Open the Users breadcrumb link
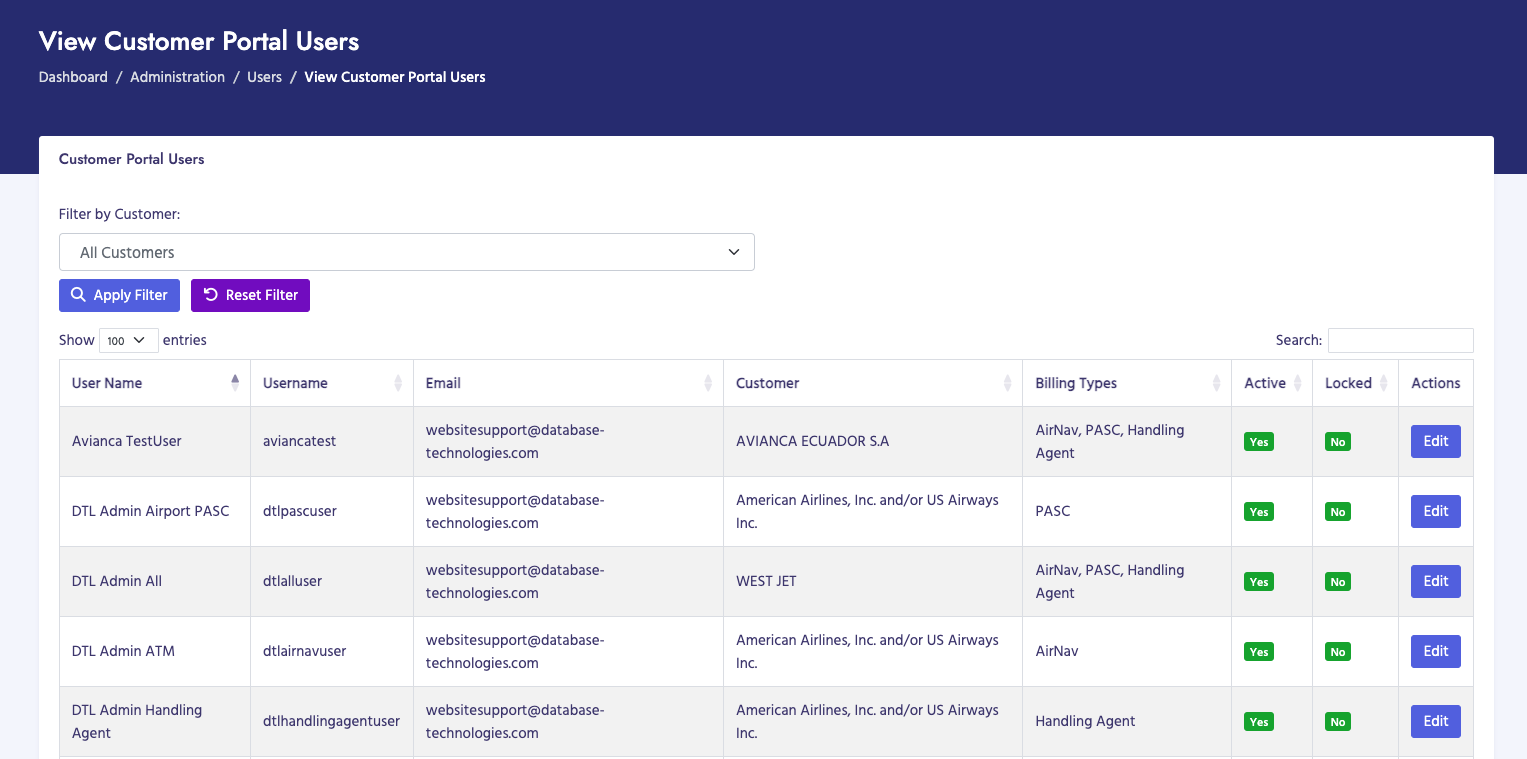Screen dimensions: 1527x759 (x=264, y=77)
